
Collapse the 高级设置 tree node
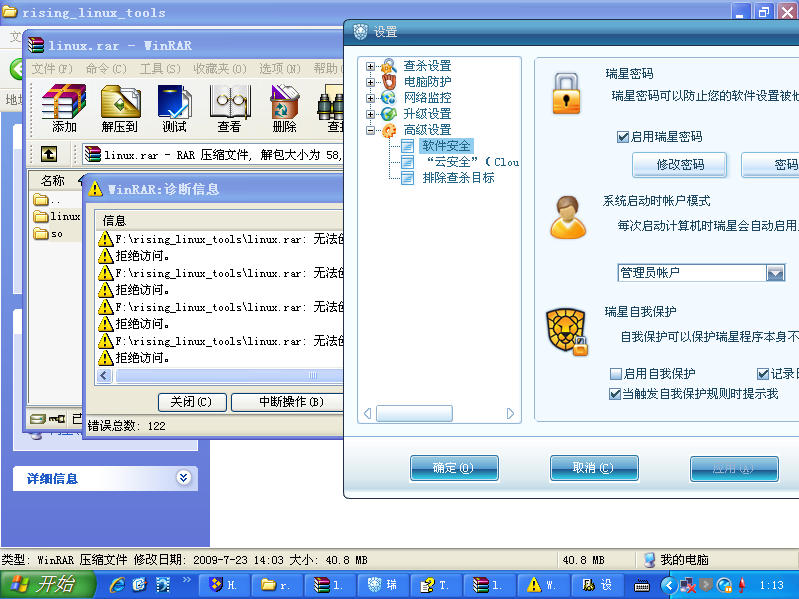pyautogui.click(x=370, y=130)
